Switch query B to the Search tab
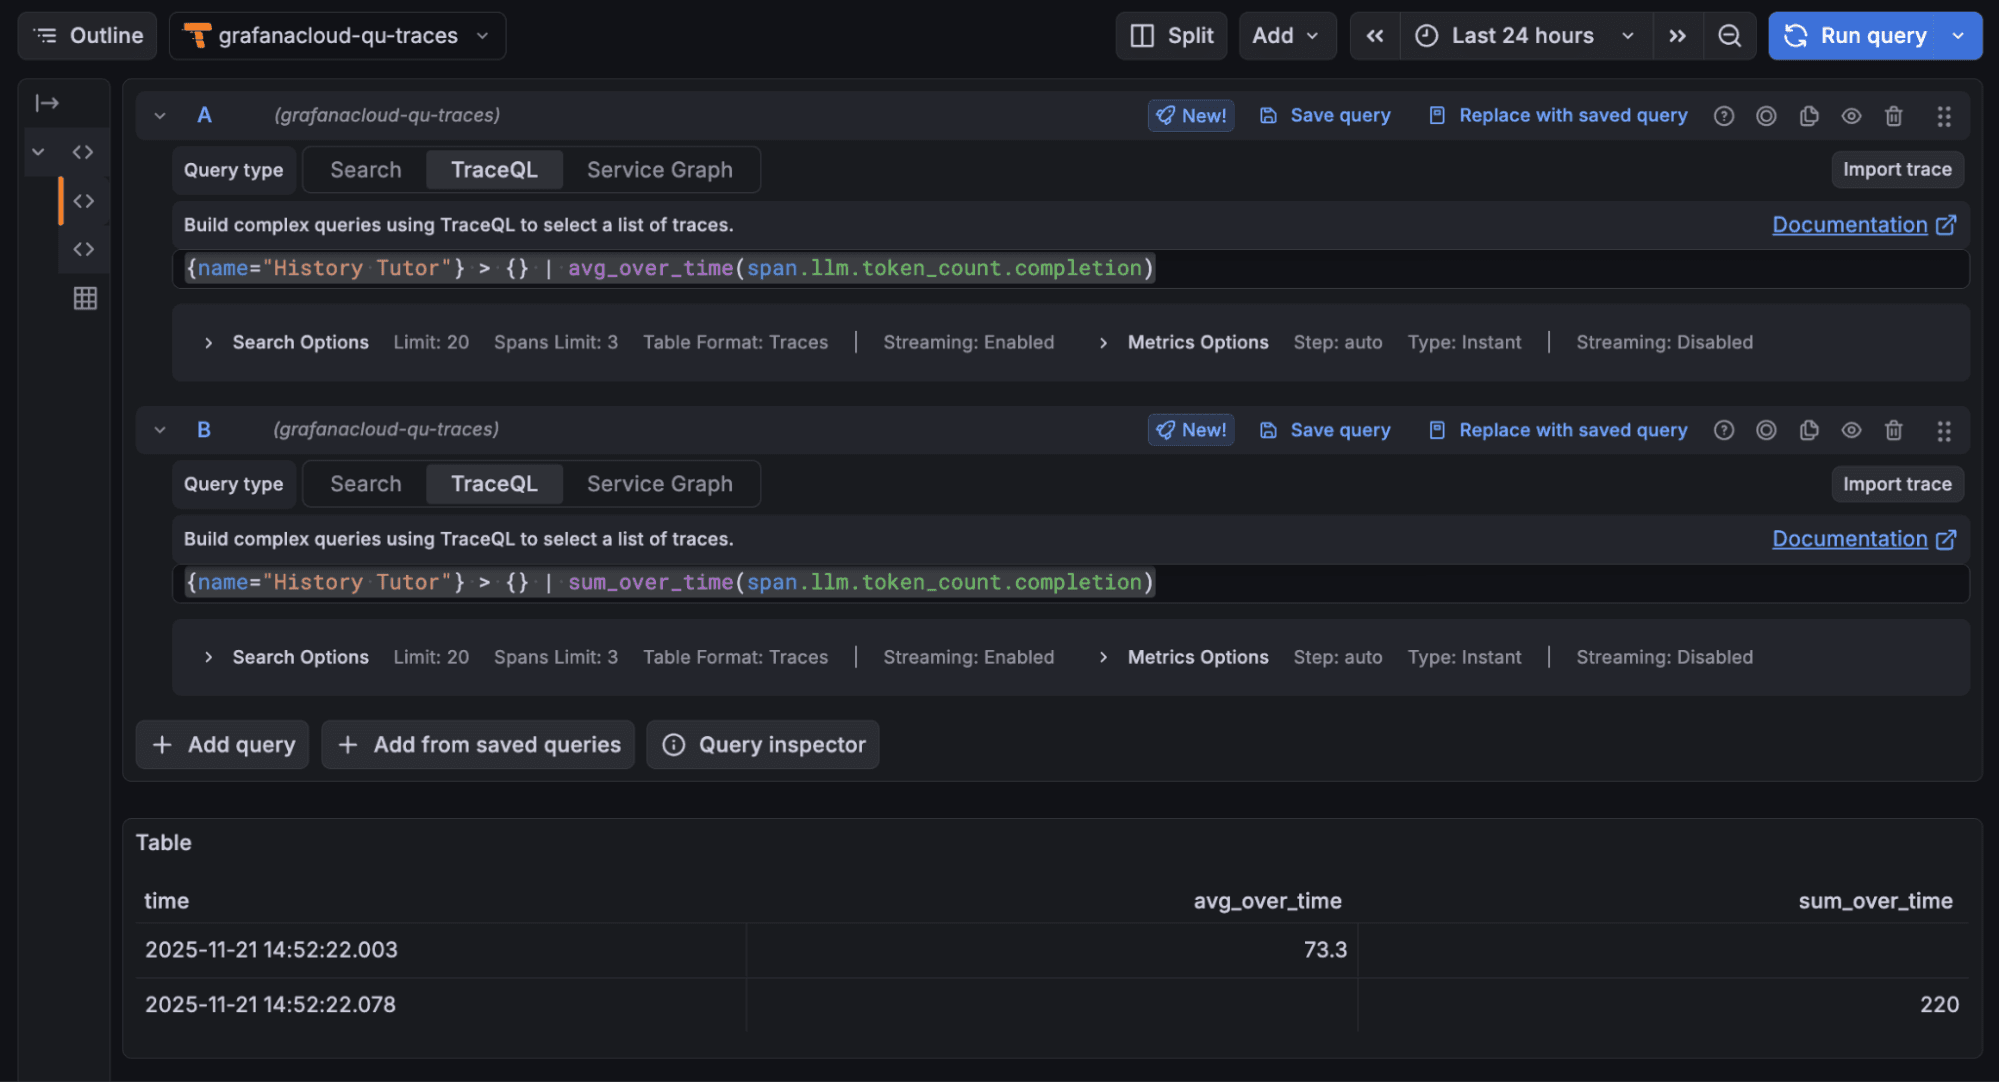 tap(365, 483)
